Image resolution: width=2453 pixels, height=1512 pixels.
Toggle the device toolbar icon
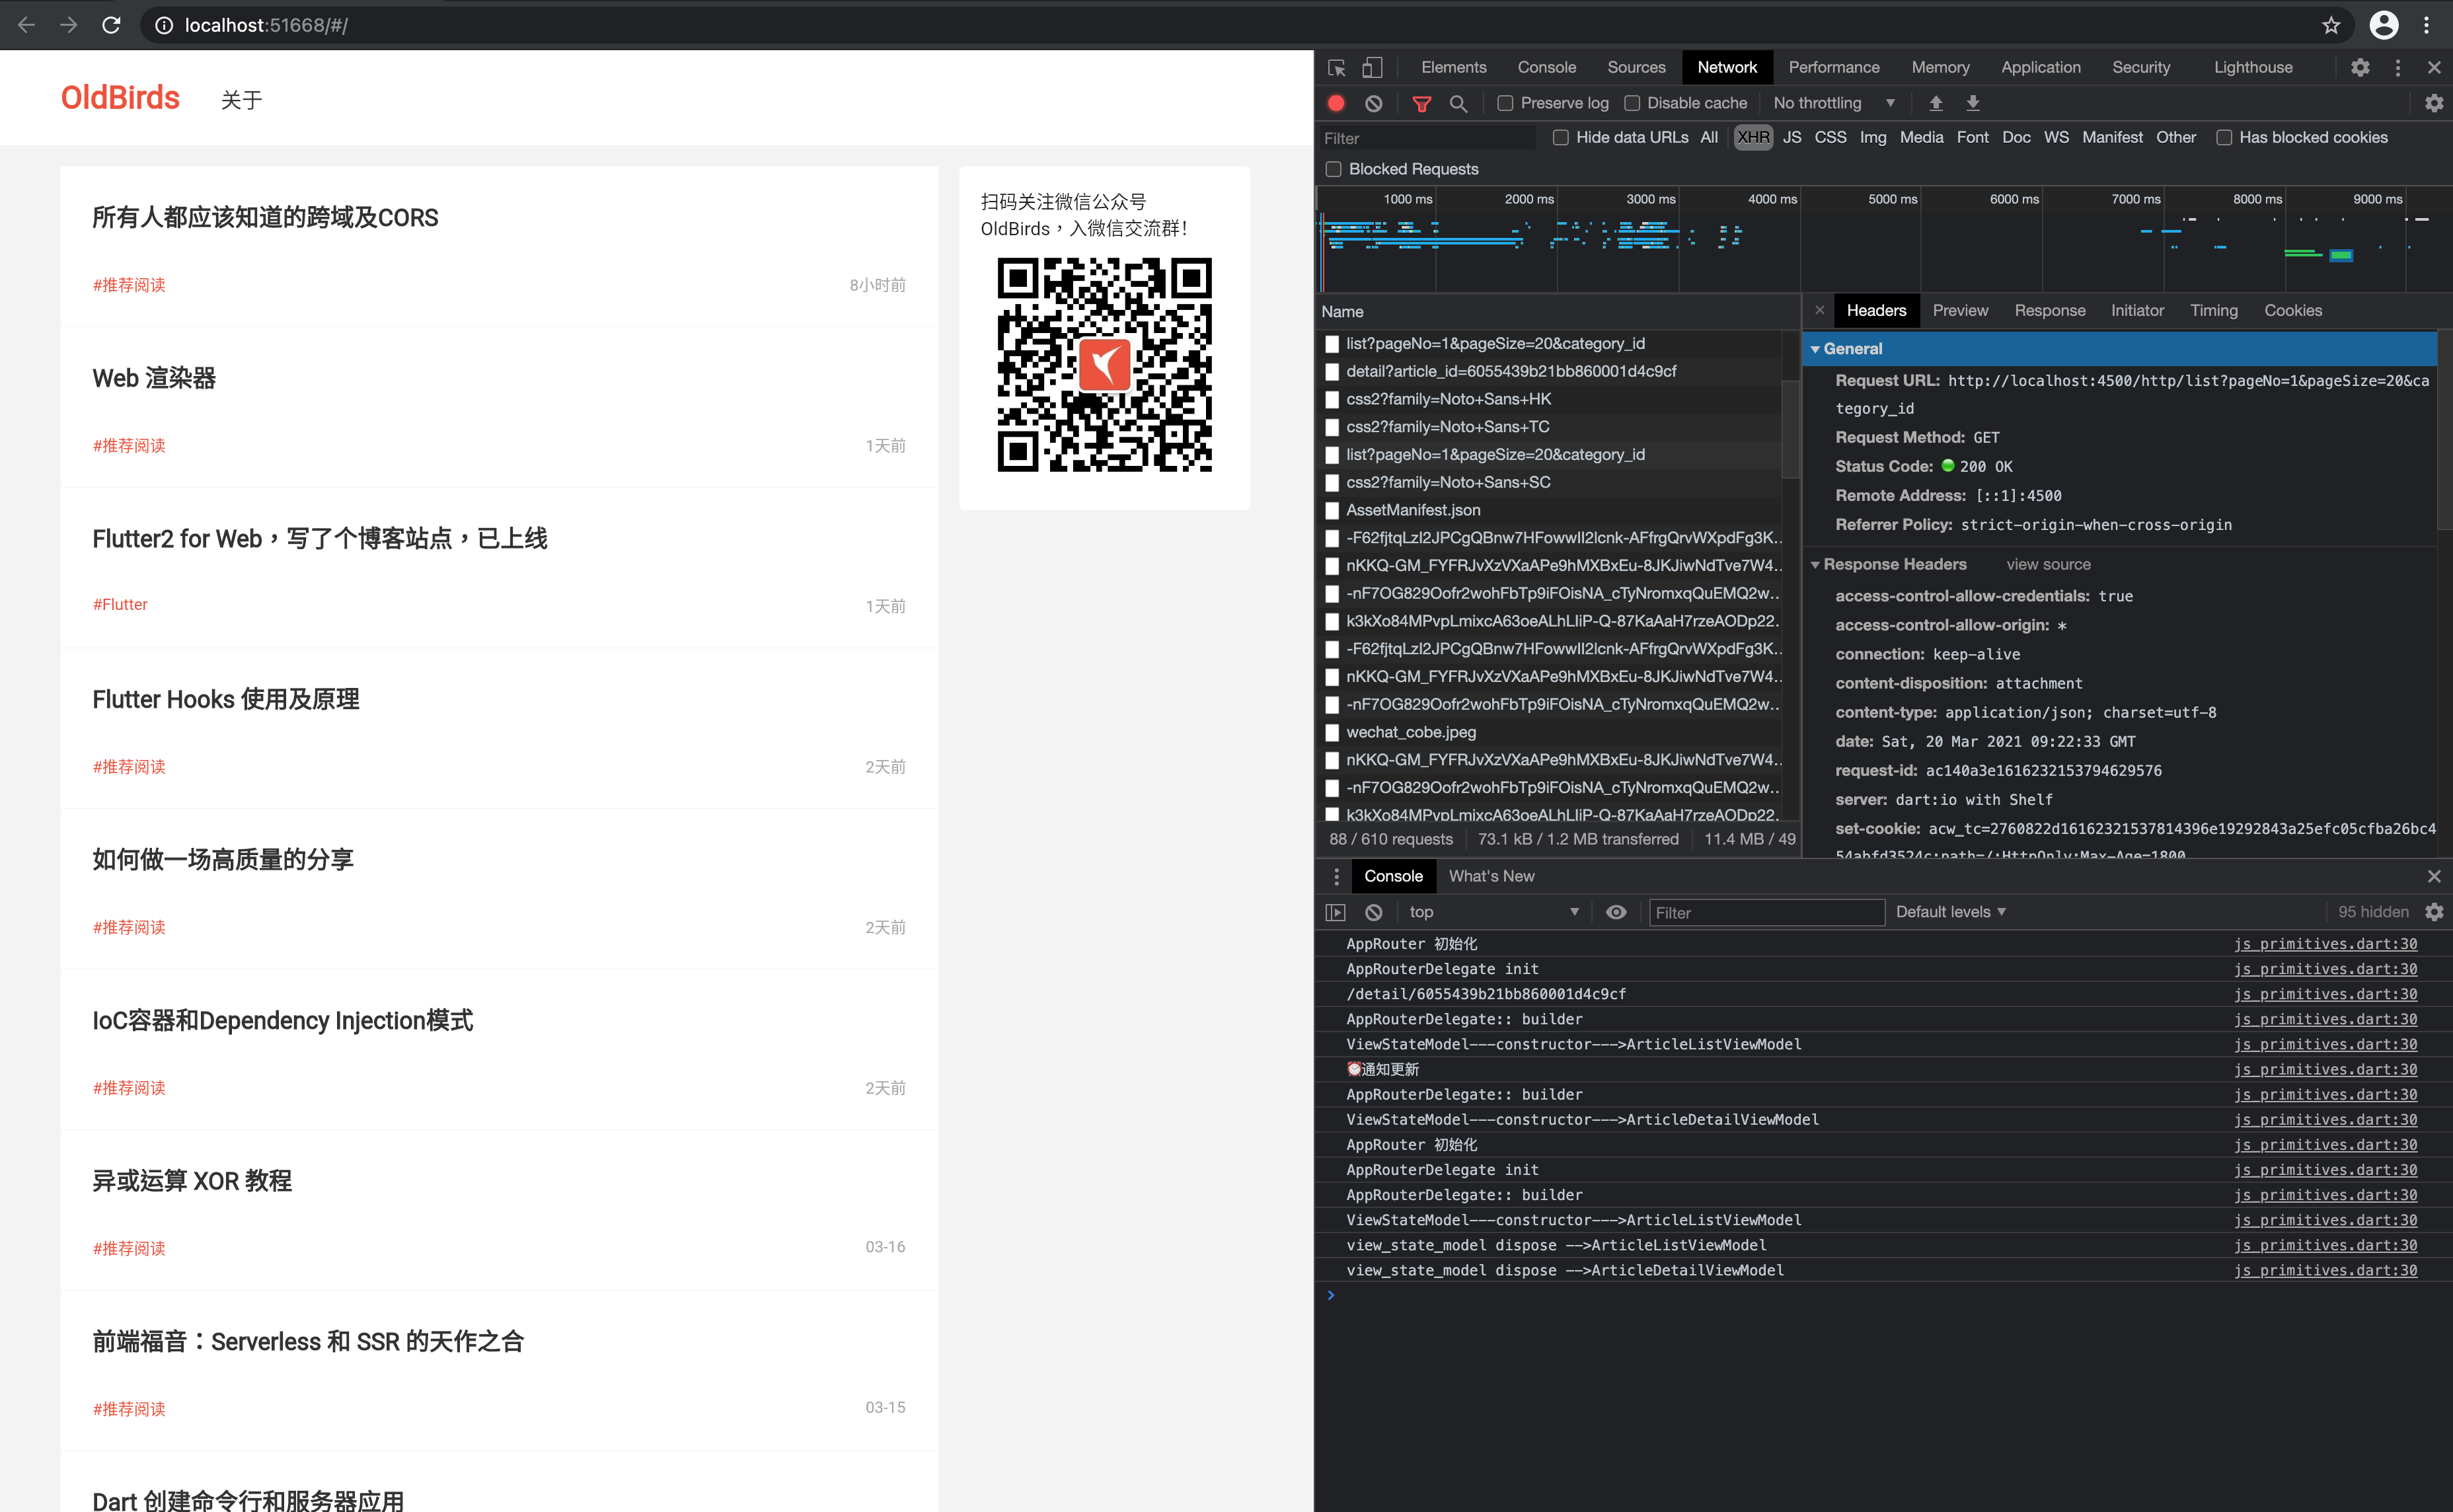(x=1372, y=67)
